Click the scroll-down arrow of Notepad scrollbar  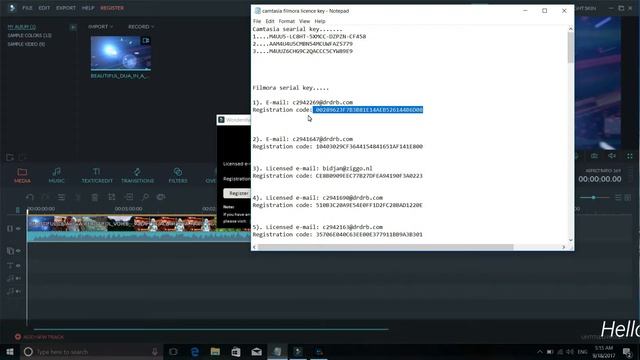pyautogui.click(x=570, y=240)
